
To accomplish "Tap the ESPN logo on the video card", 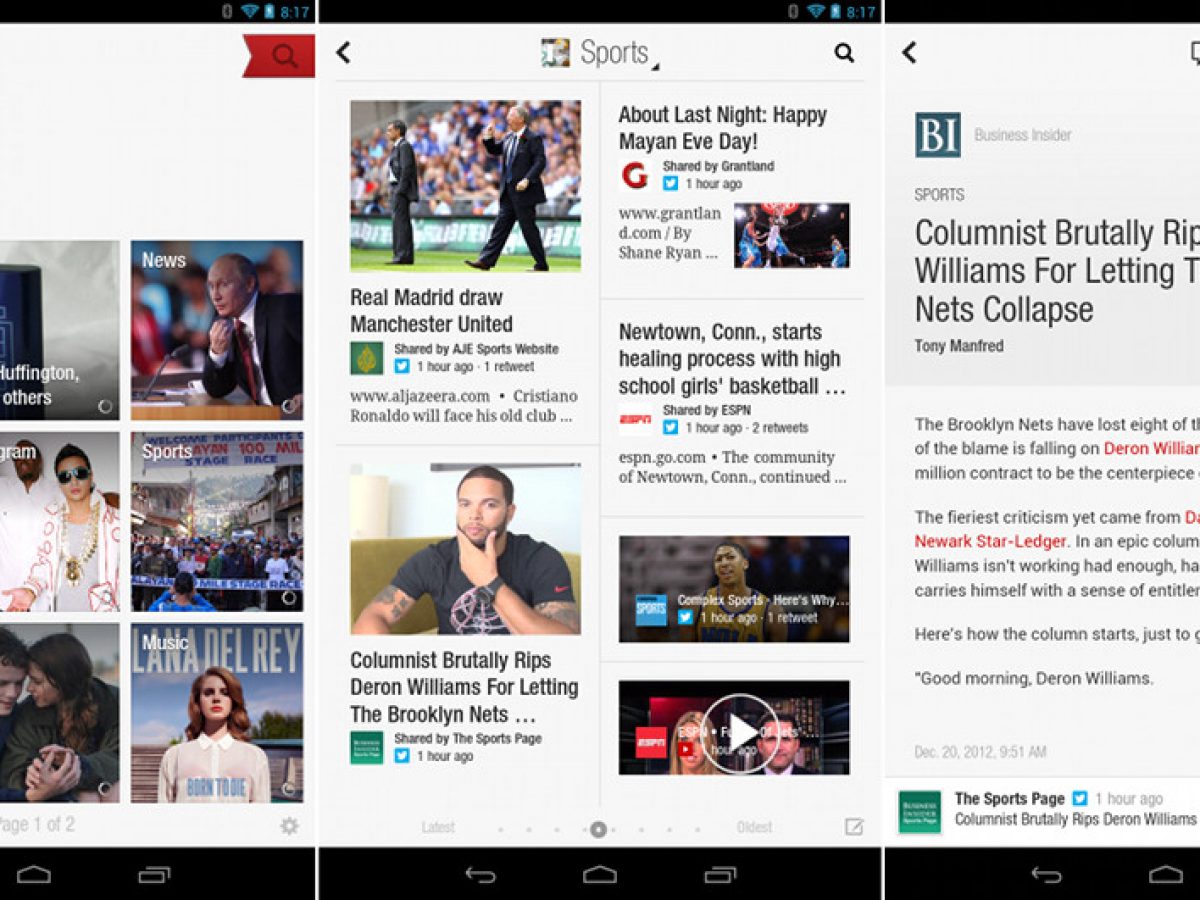I will click(x=651, y=742).
